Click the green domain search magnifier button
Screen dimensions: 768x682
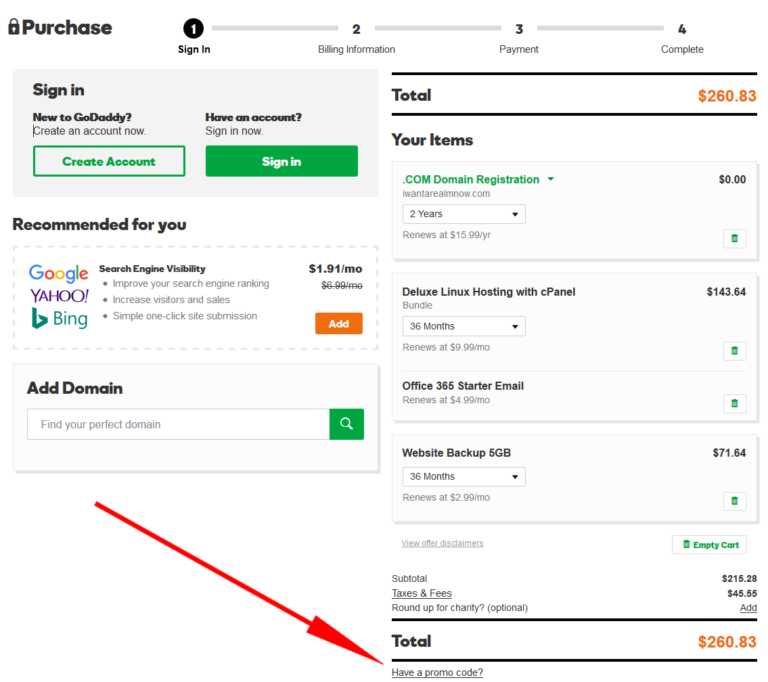(346, 424)
